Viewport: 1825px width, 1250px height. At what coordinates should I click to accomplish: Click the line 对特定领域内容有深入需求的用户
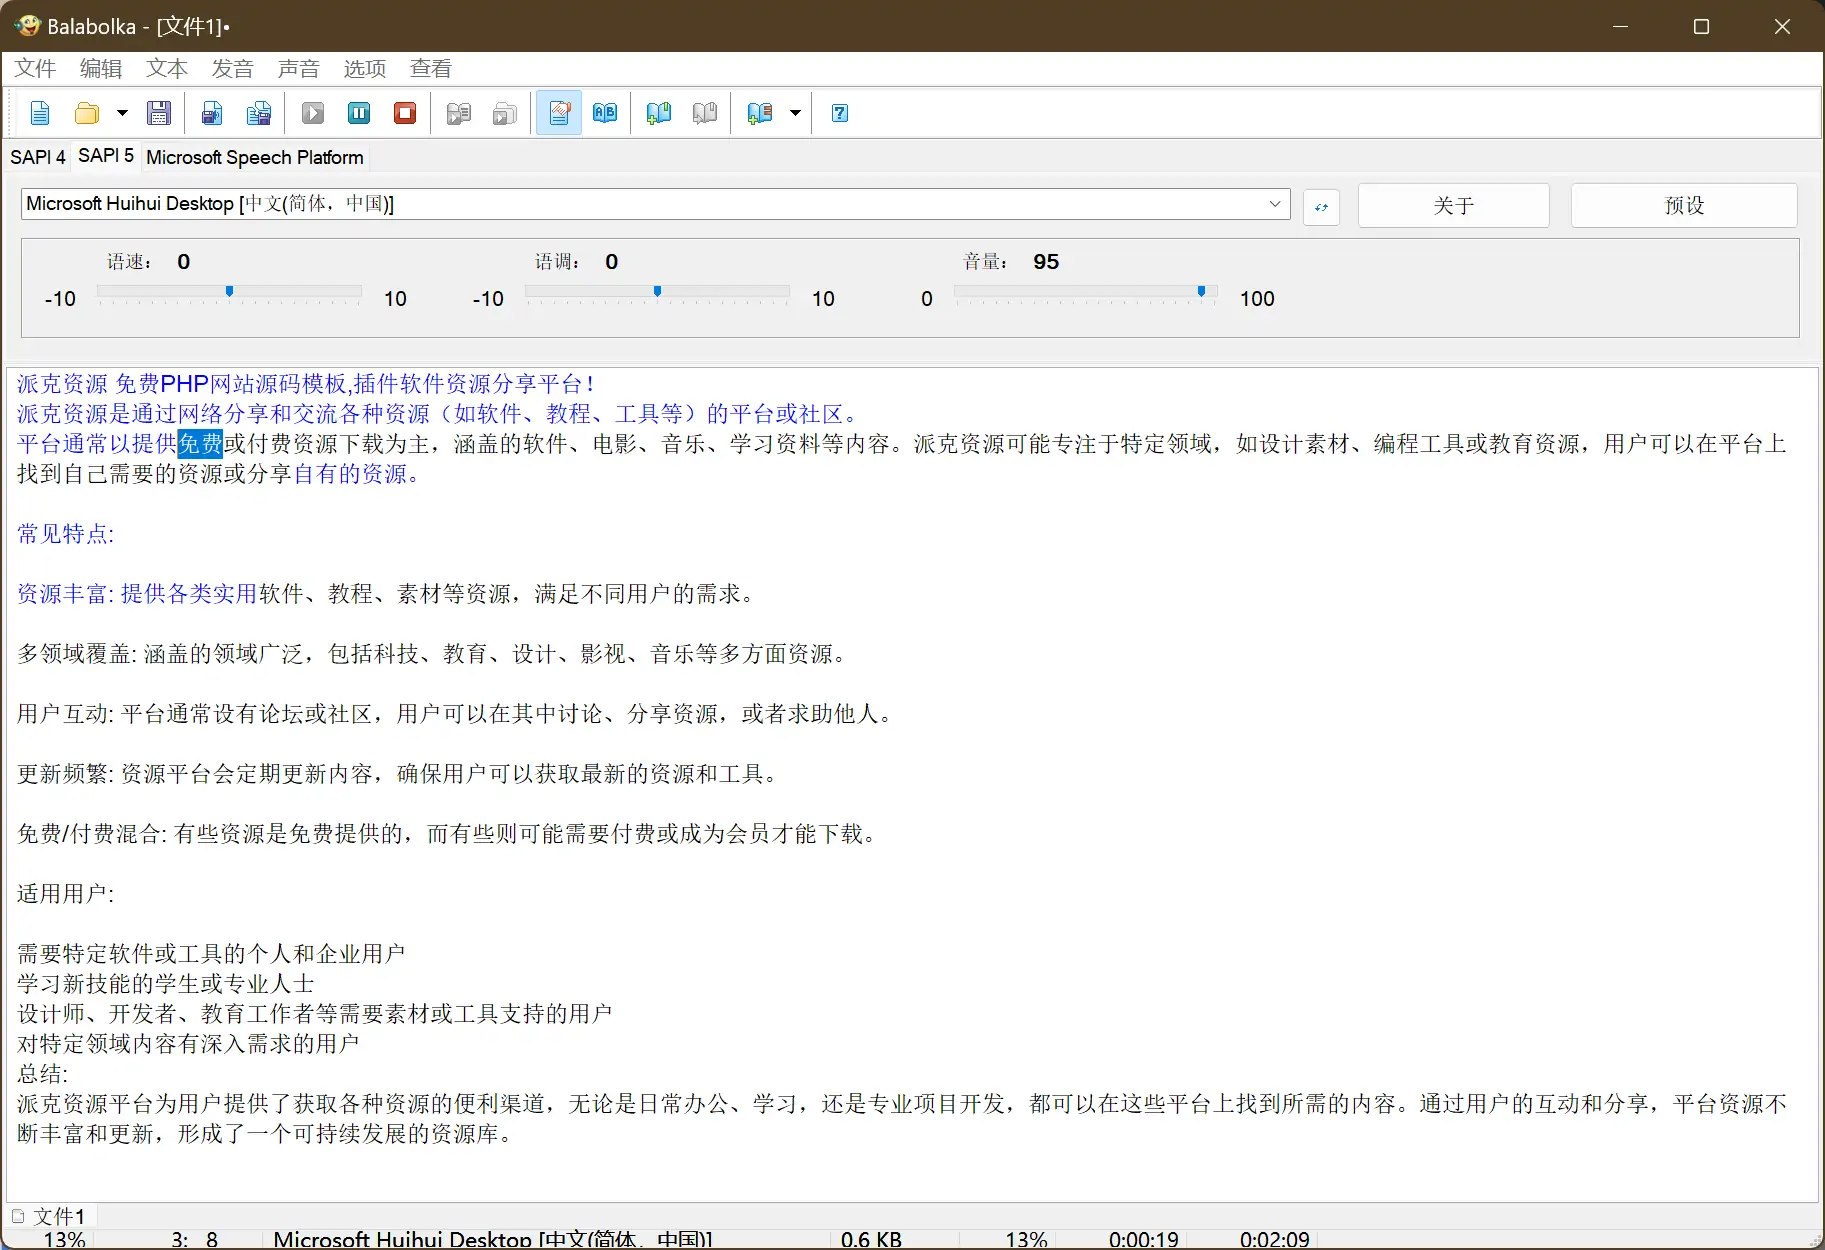point(189,1044)
